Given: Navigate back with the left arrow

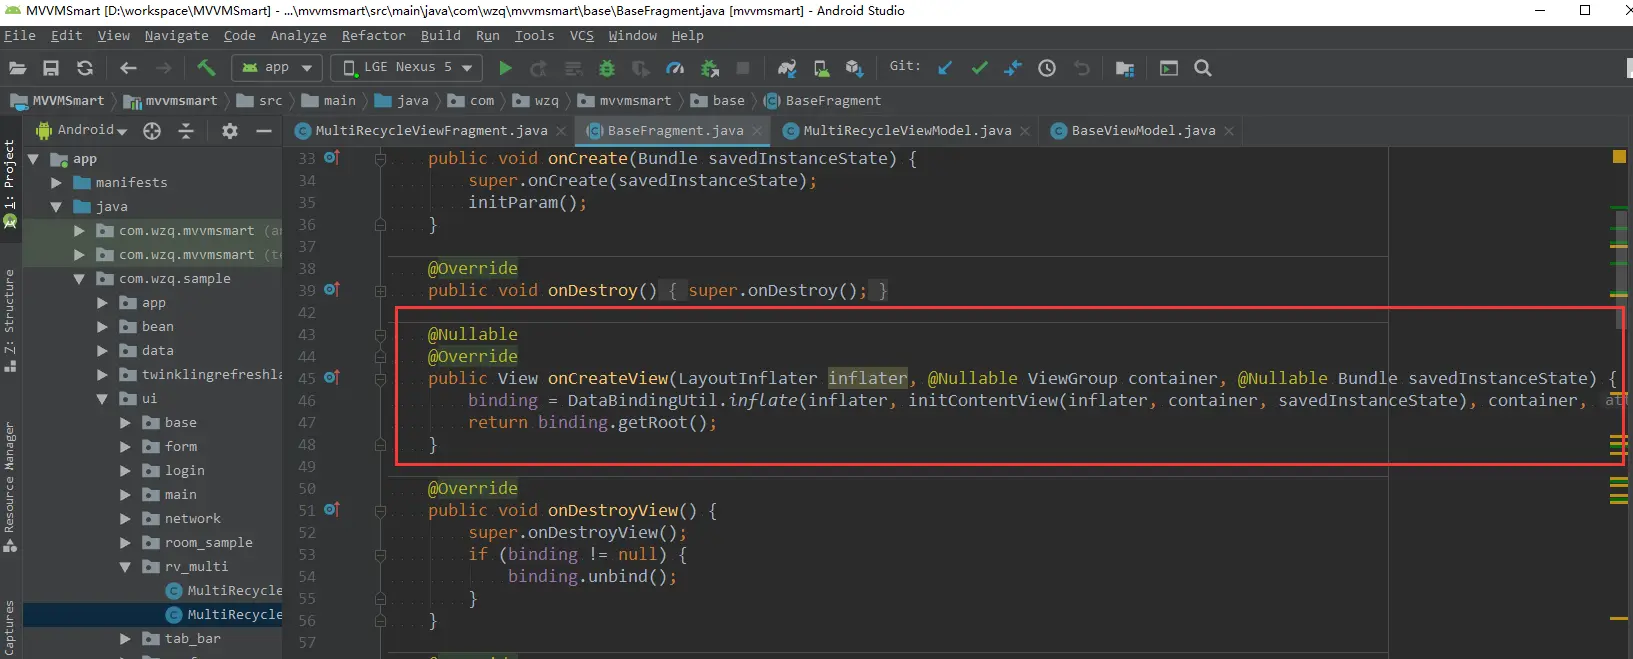Looking at the screenshot, I should [x=128, y=68].
